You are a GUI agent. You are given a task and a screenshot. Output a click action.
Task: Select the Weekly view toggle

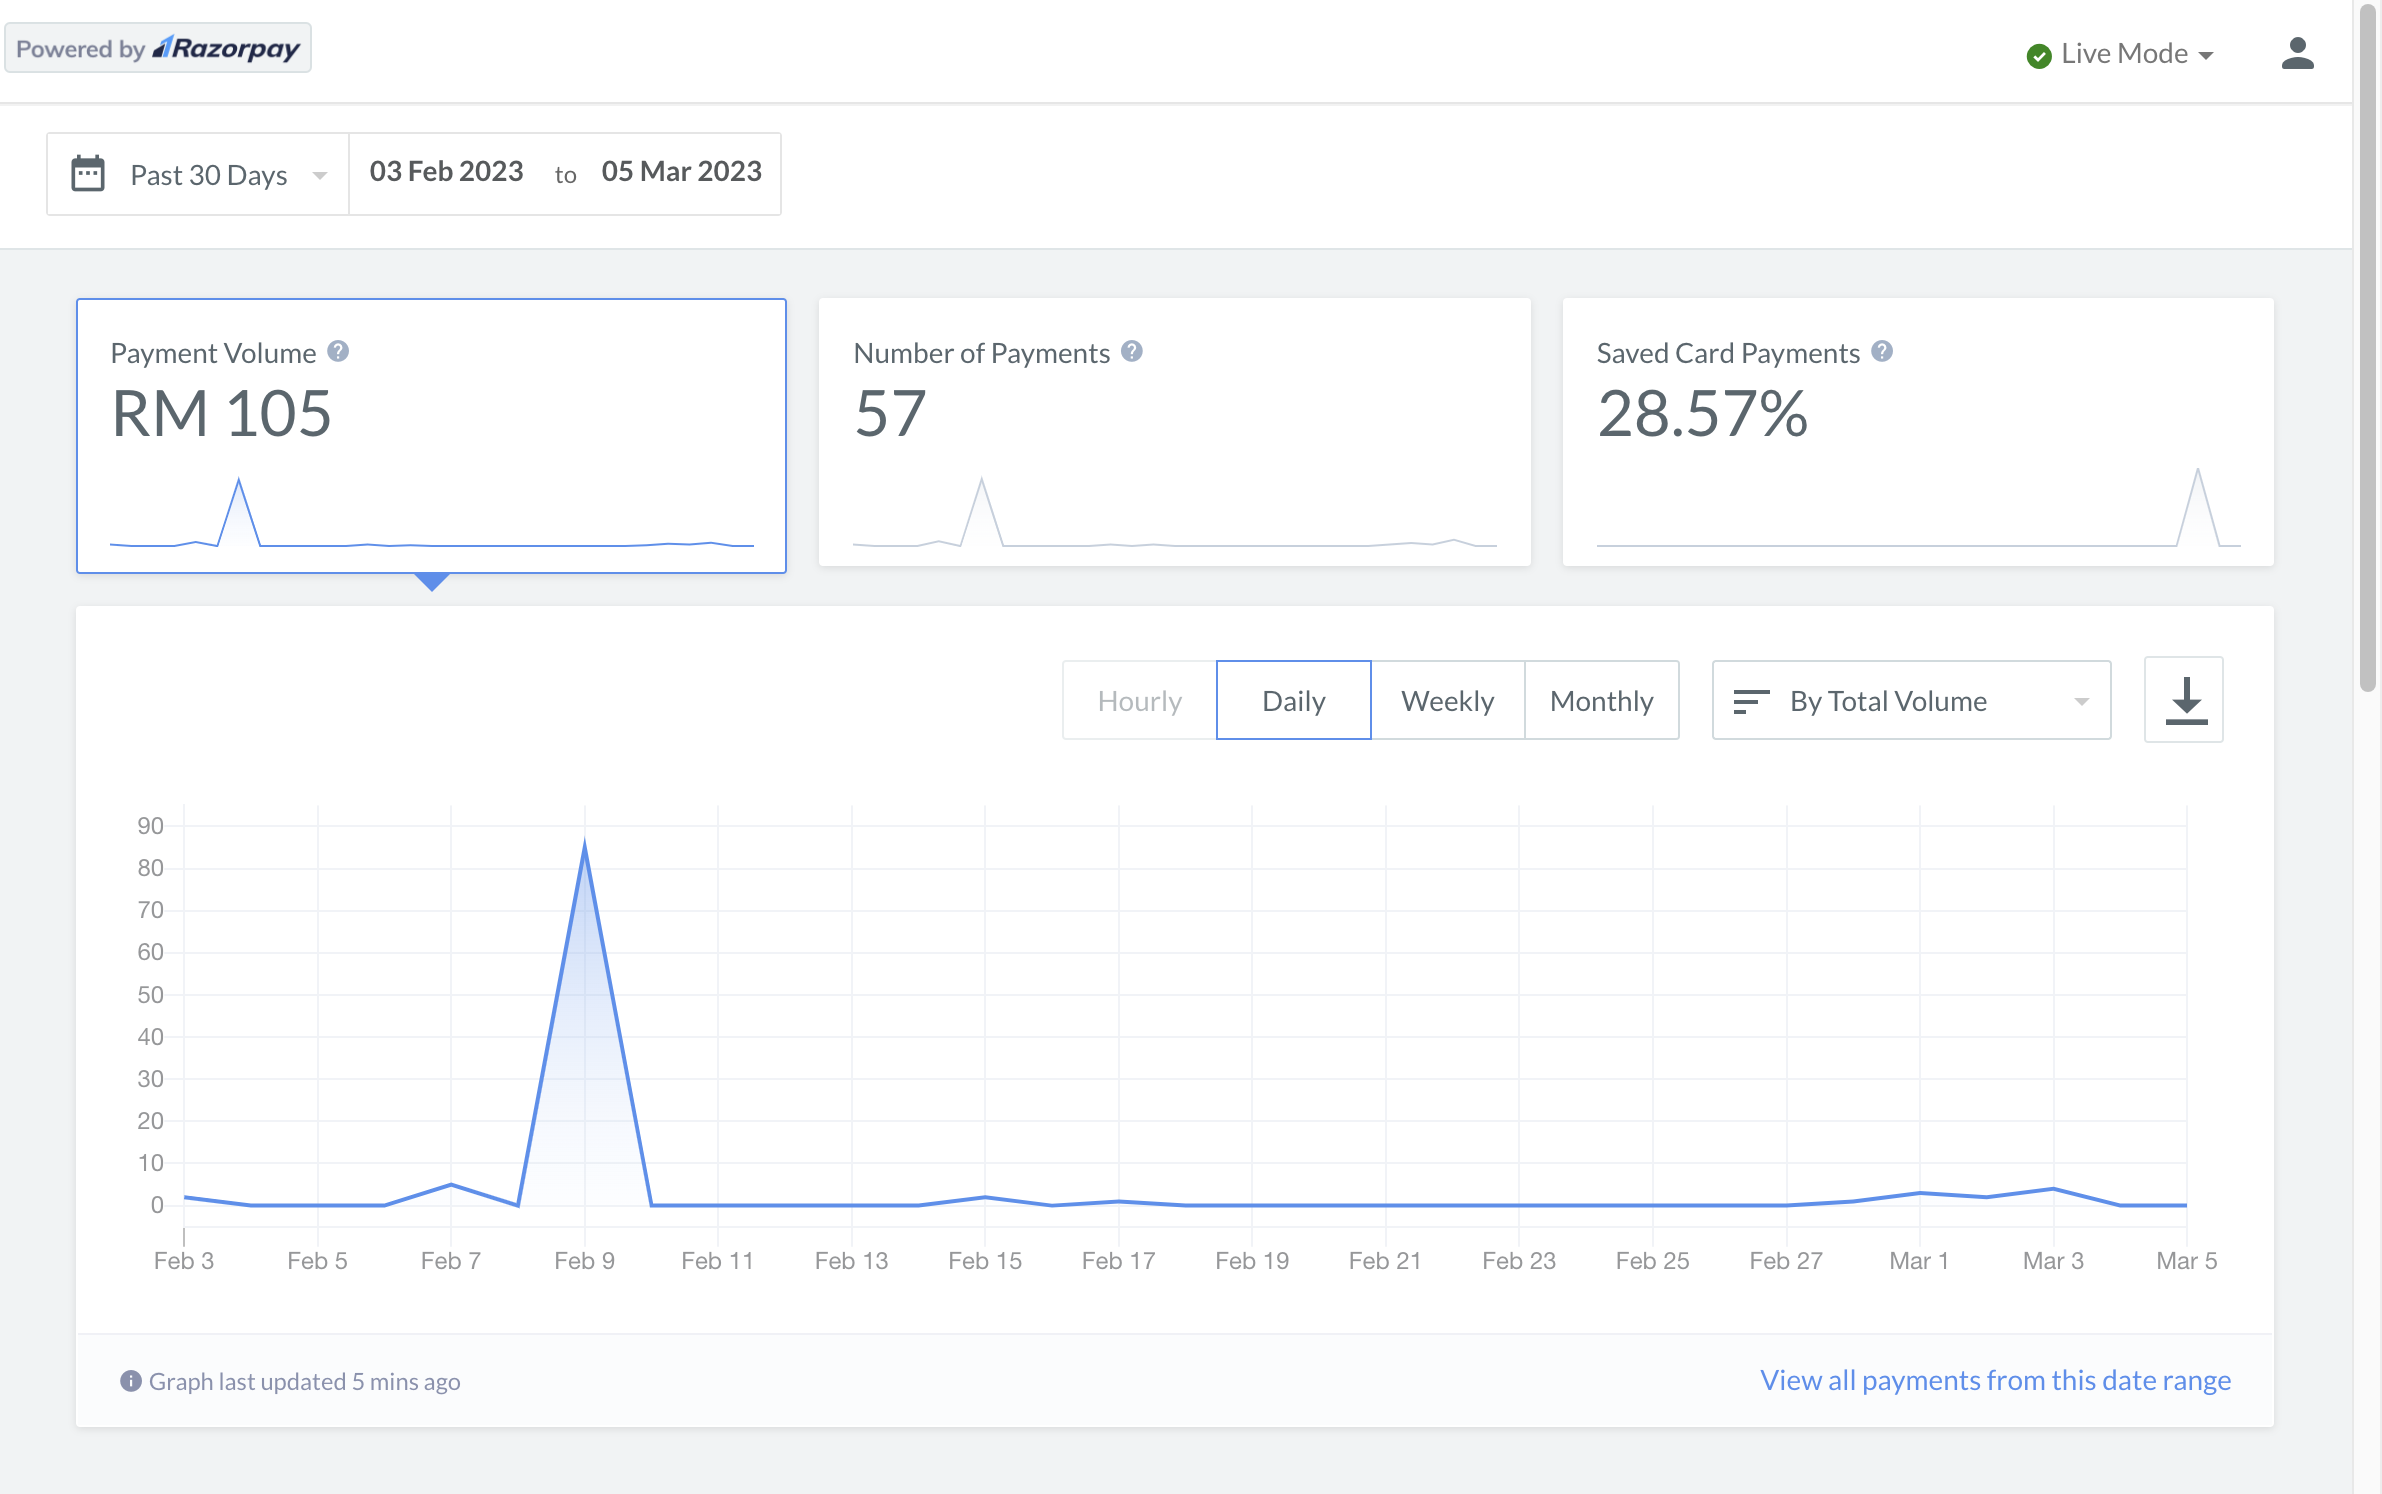click(1447, 699)
